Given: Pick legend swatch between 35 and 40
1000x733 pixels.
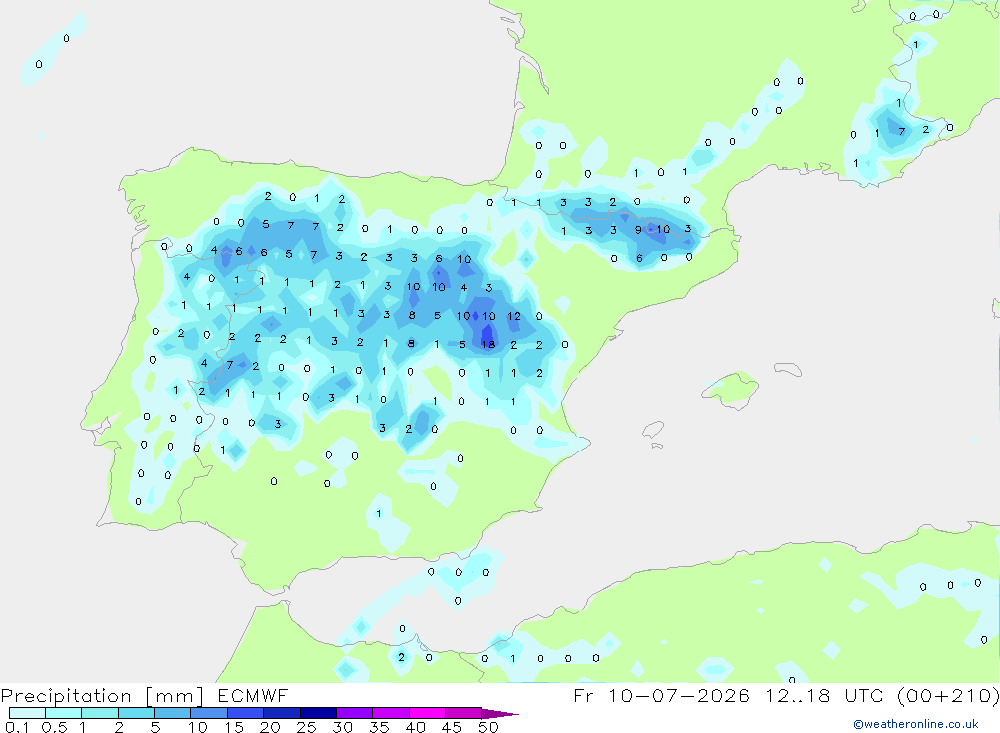Looking at the screenshot, I should coord(391,713).
